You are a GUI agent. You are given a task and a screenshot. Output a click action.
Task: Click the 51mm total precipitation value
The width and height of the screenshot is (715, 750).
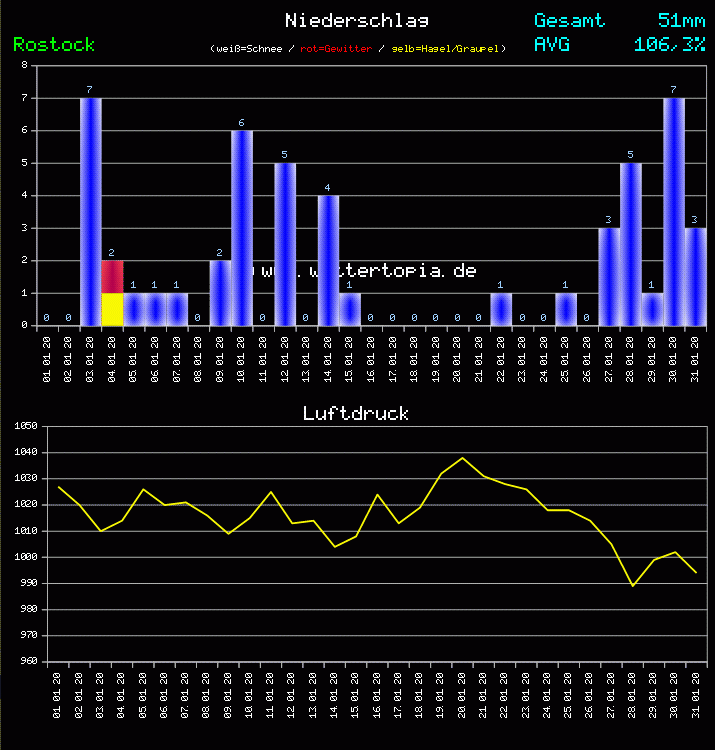(681, 20)
